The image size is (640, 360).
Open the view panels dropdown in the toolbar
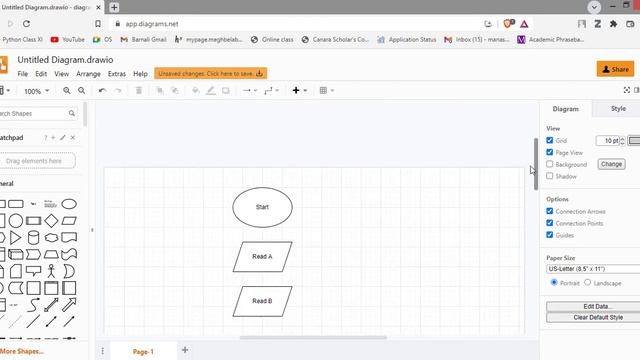point(5,91)
